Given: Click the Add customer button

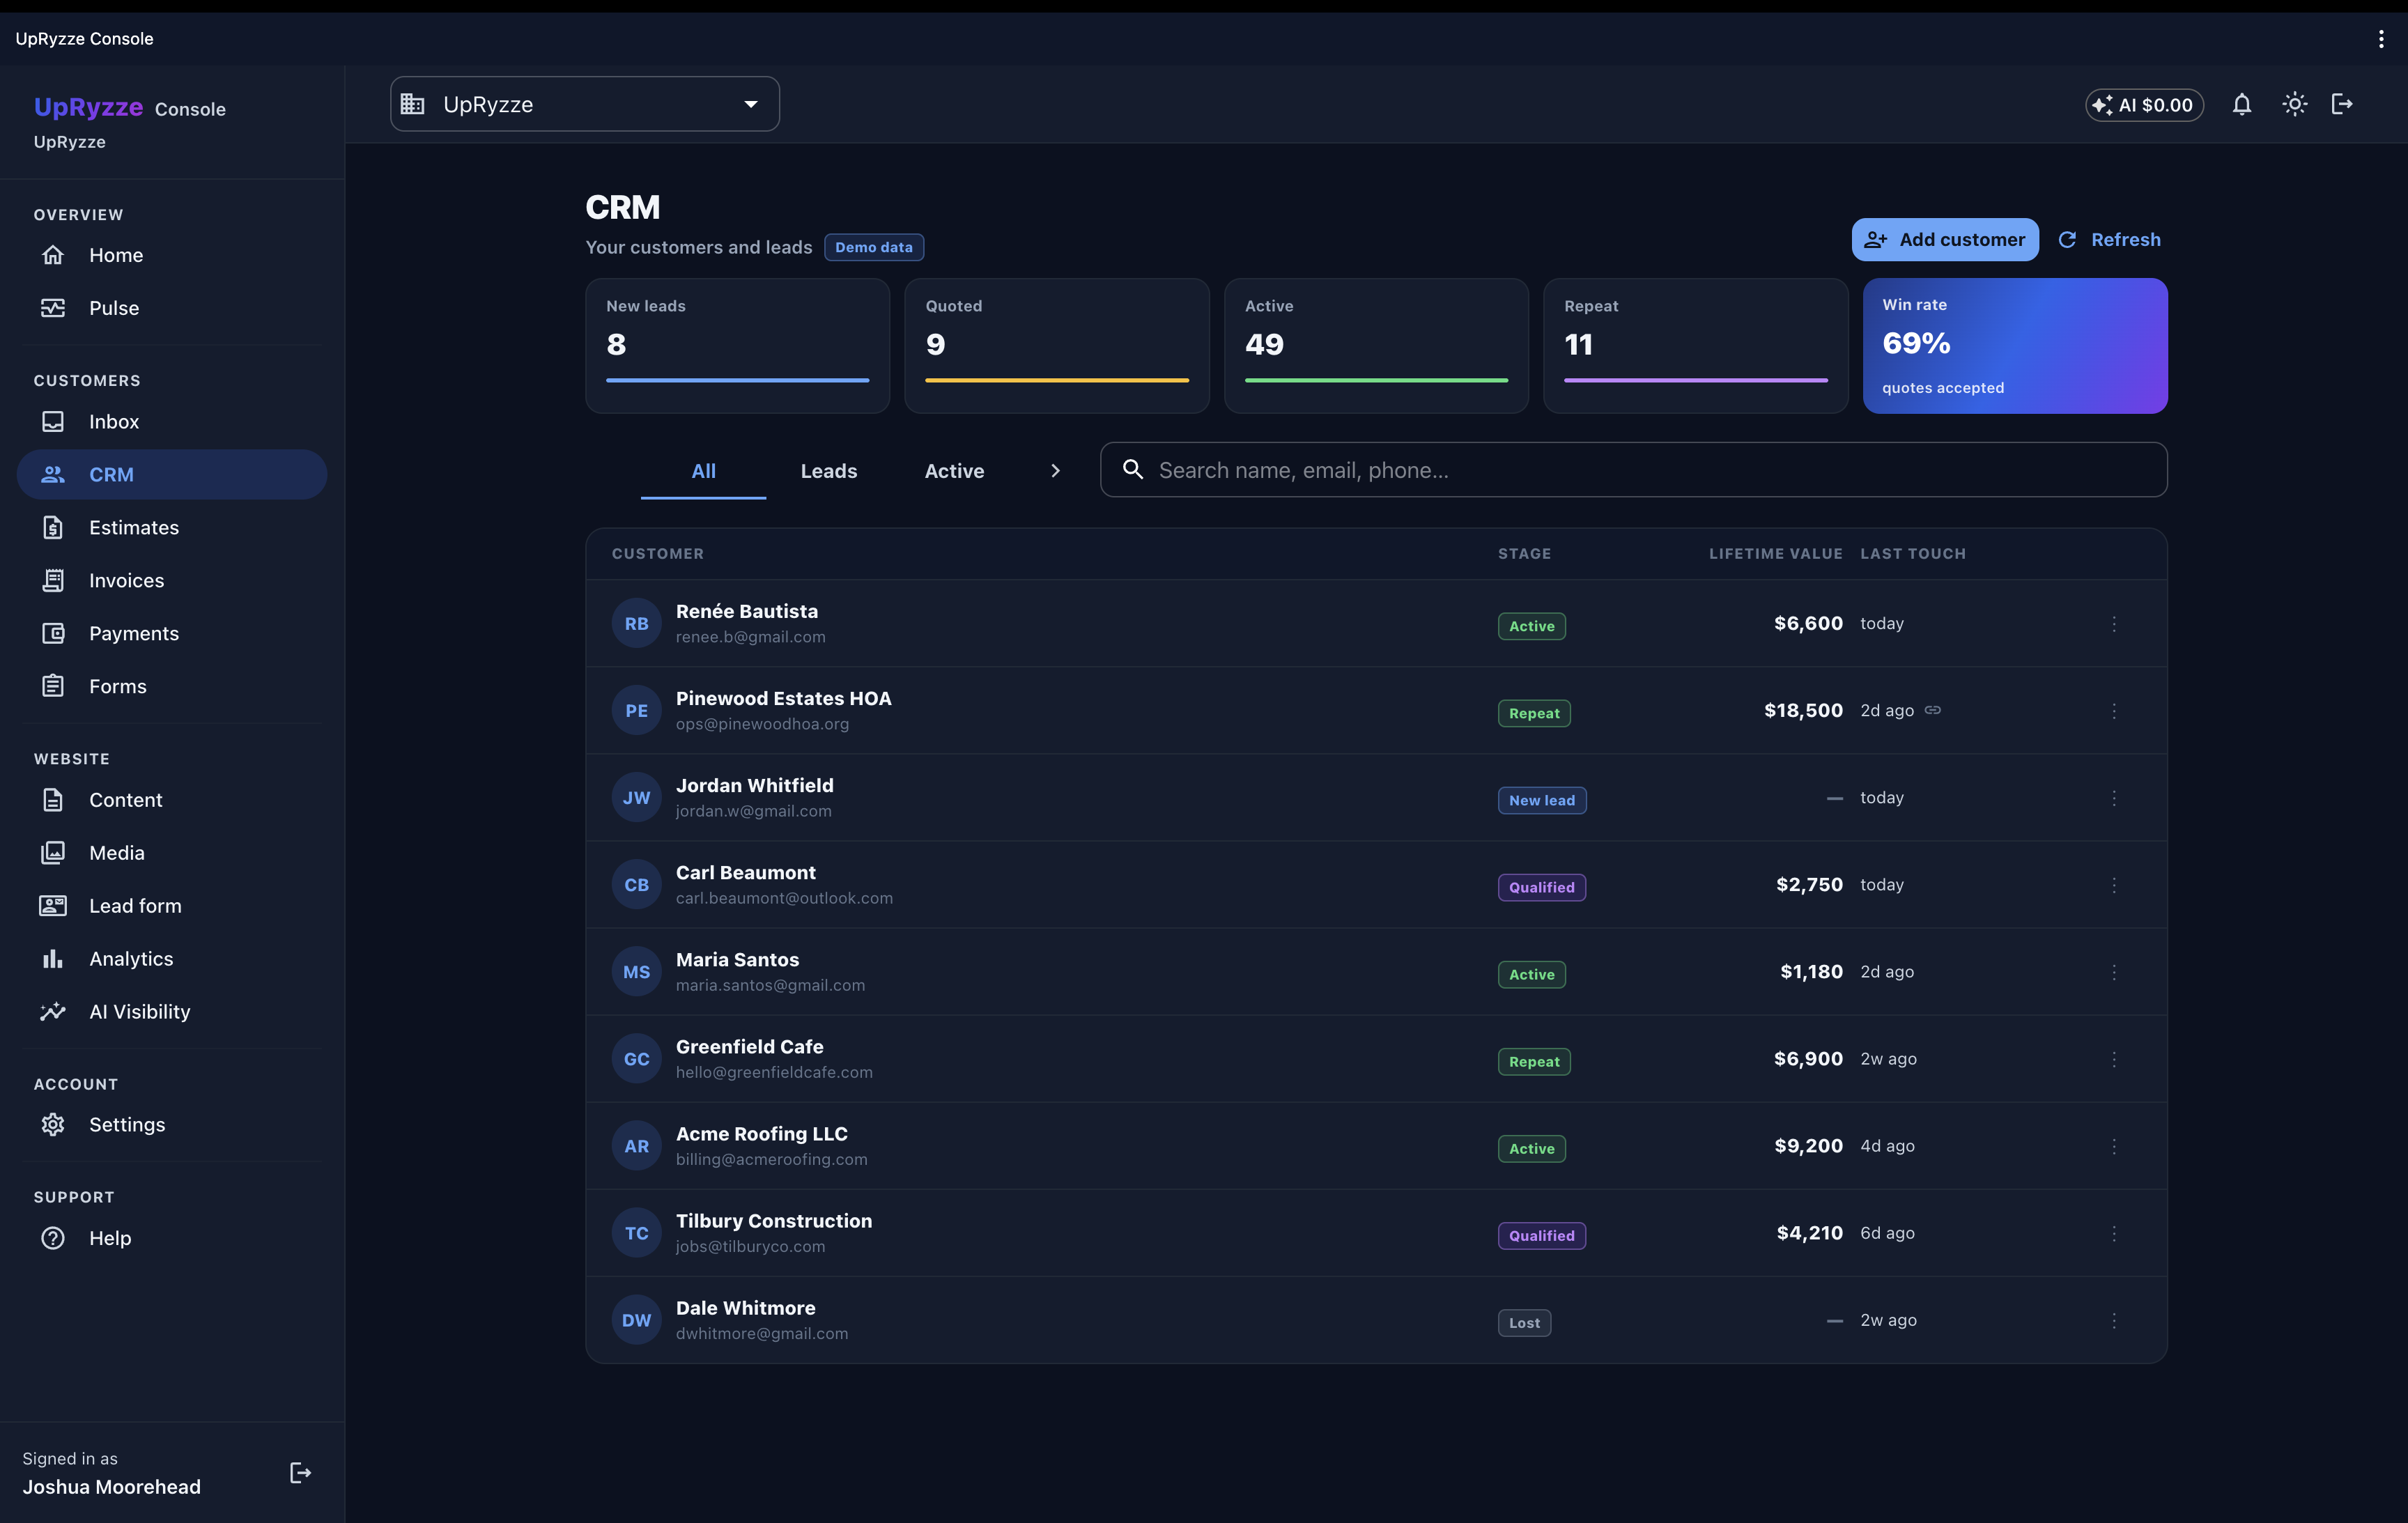Looking at the screenshot, I should tap(1945, 239).
